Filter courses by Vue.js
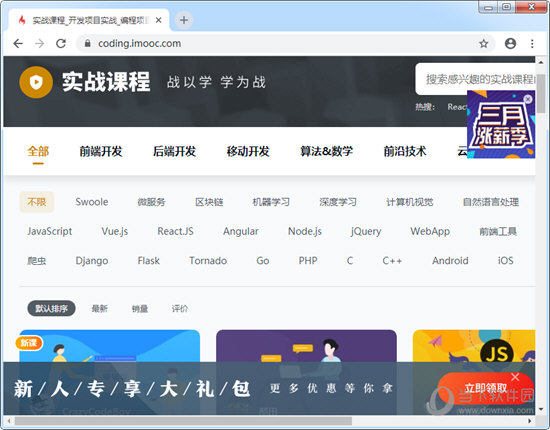Screen dimensions: 550x430 115,231
